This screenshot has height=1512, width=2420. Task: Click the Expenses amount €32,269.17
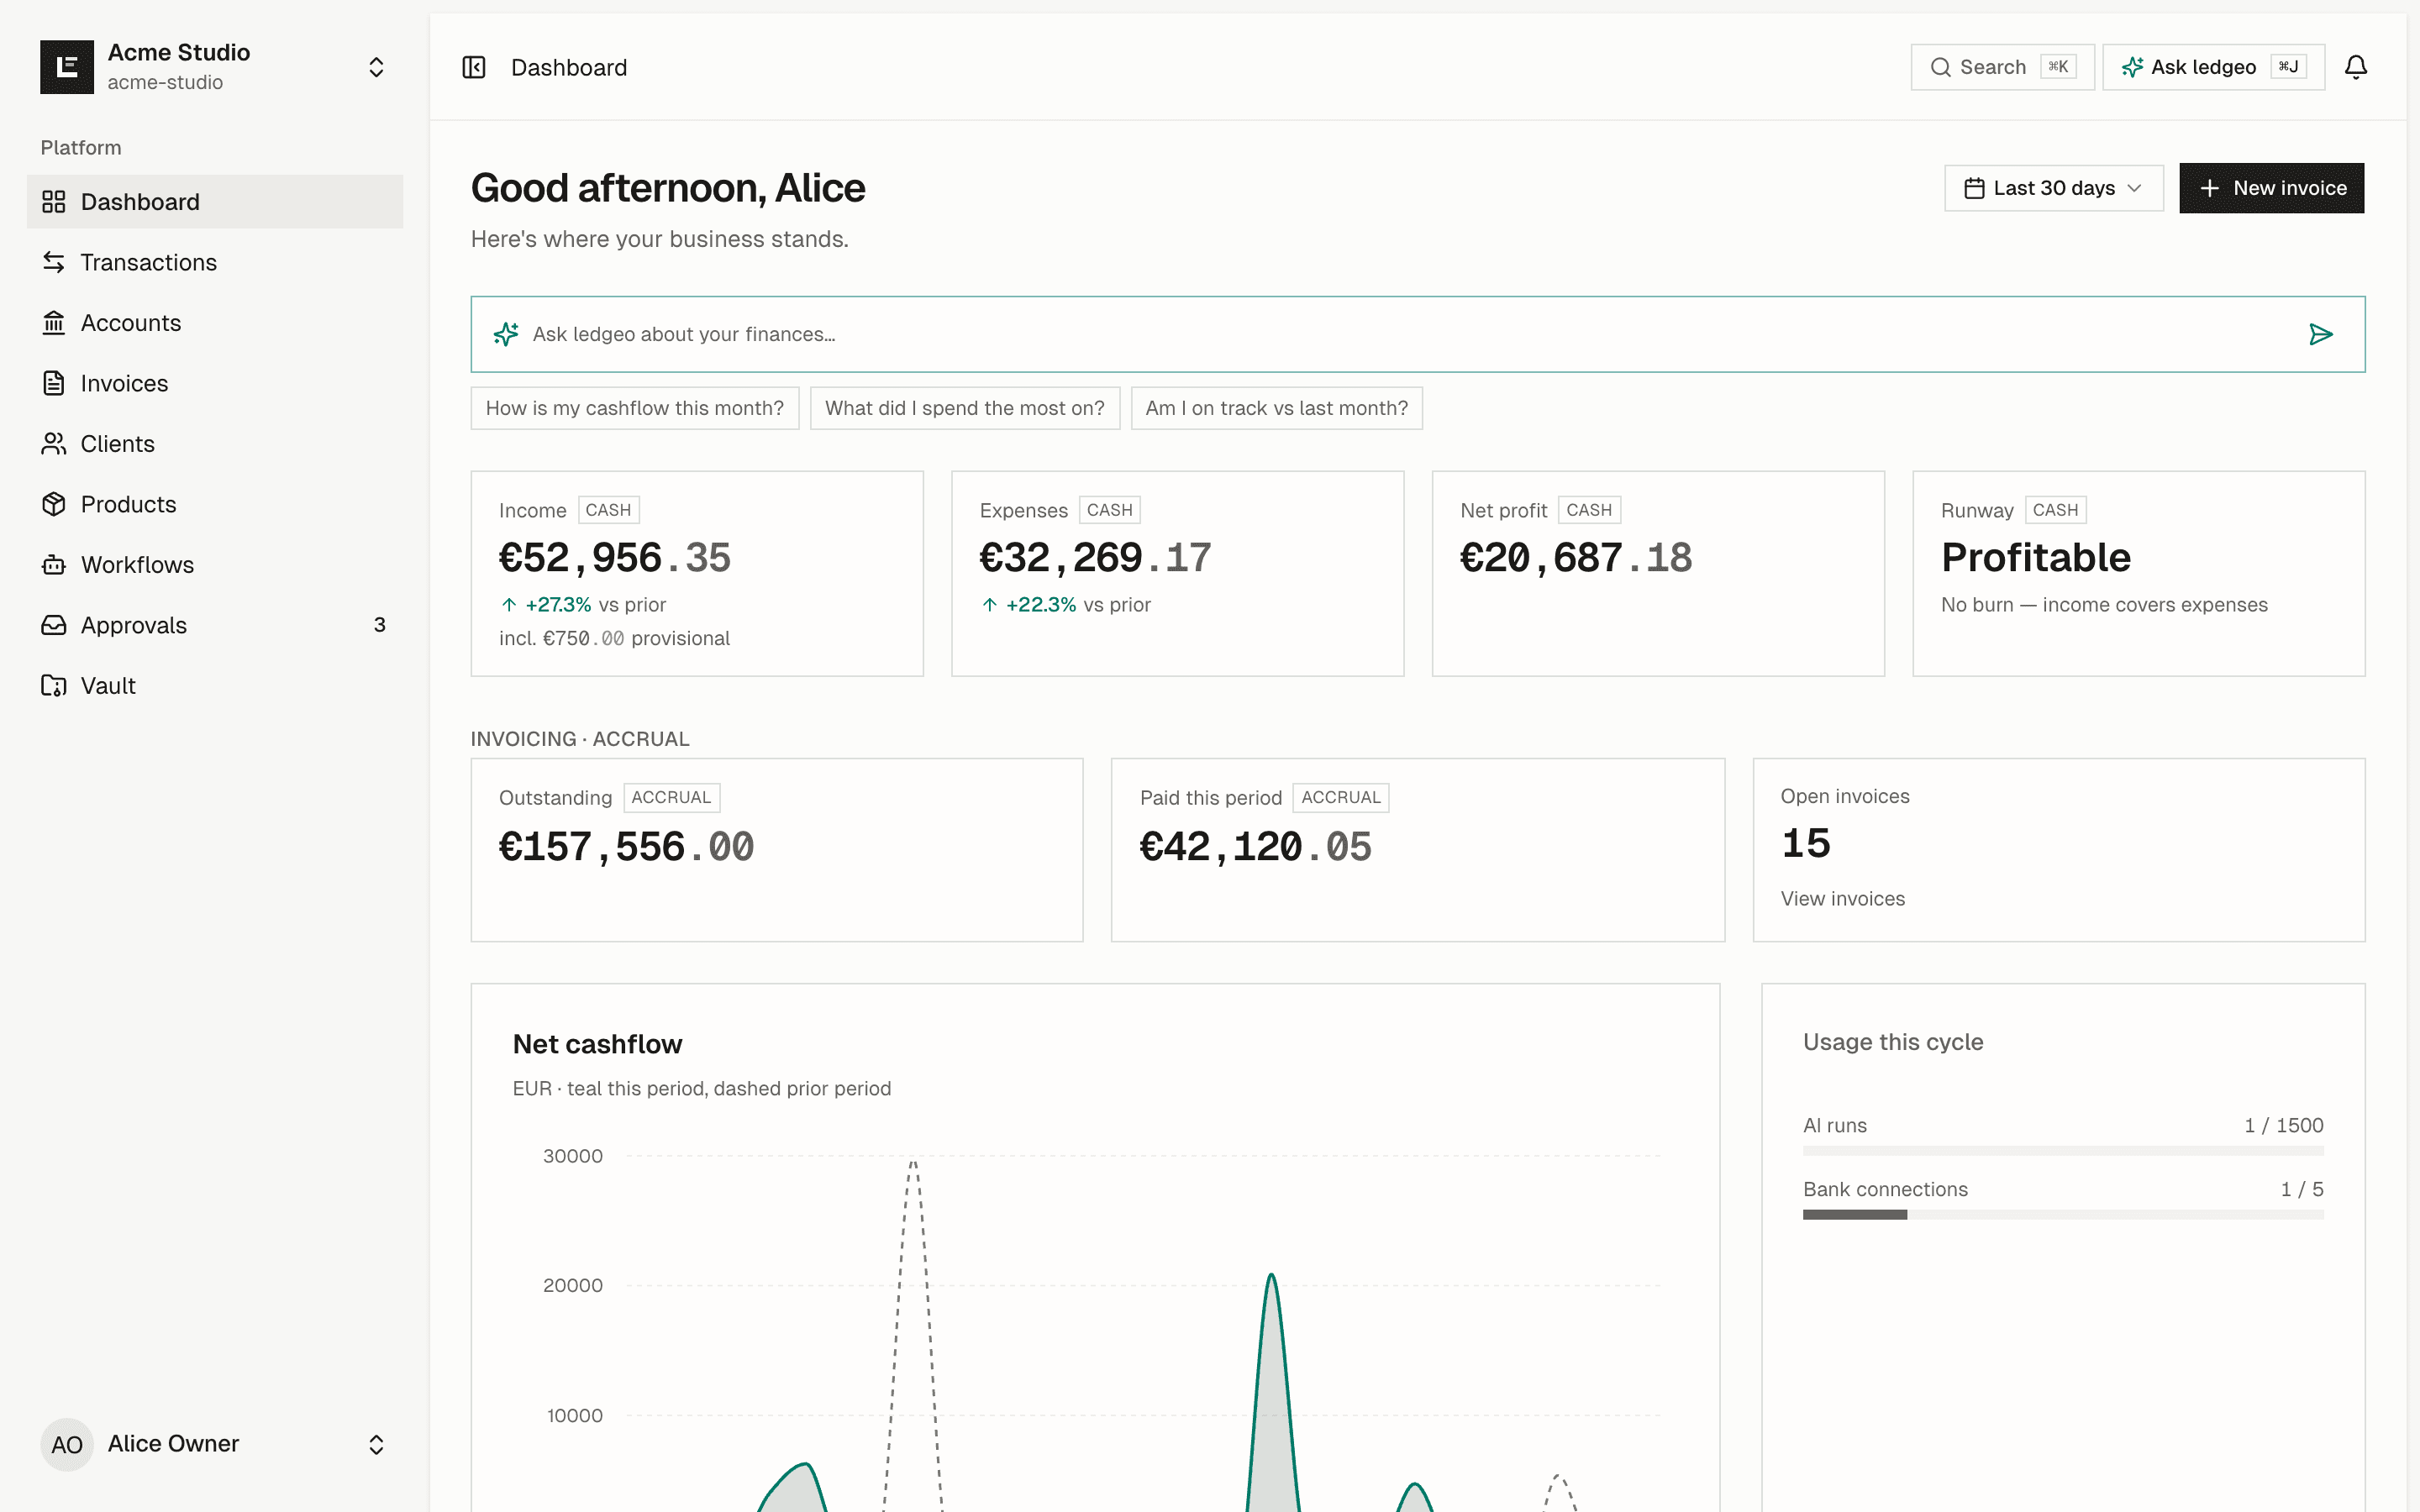click(1095, 558)
